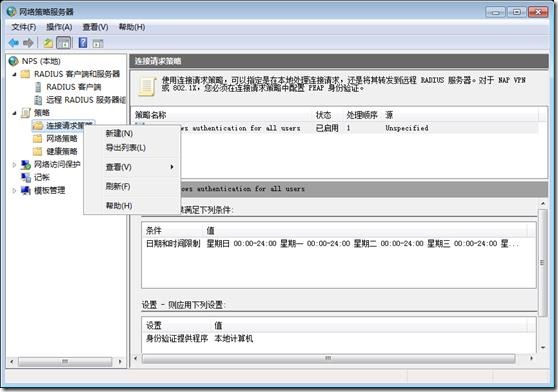Click the details pane vertical scrollbar thumb

click(x=543, y=263)
